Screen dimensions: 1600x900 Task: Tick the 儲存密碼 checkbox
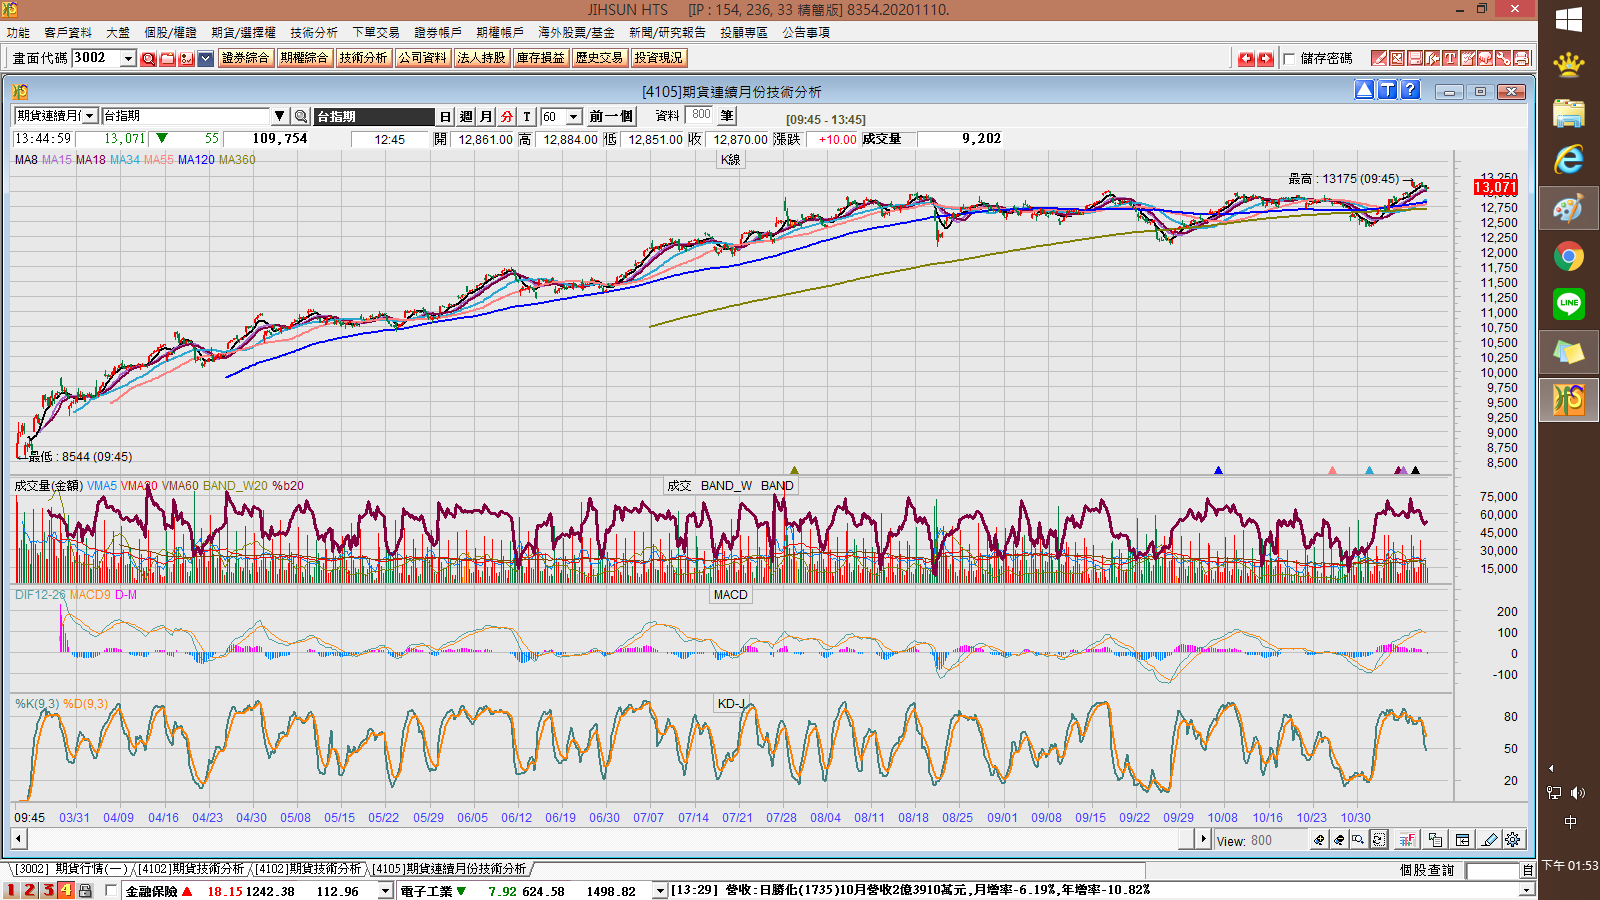click(x=1289, y=59)
